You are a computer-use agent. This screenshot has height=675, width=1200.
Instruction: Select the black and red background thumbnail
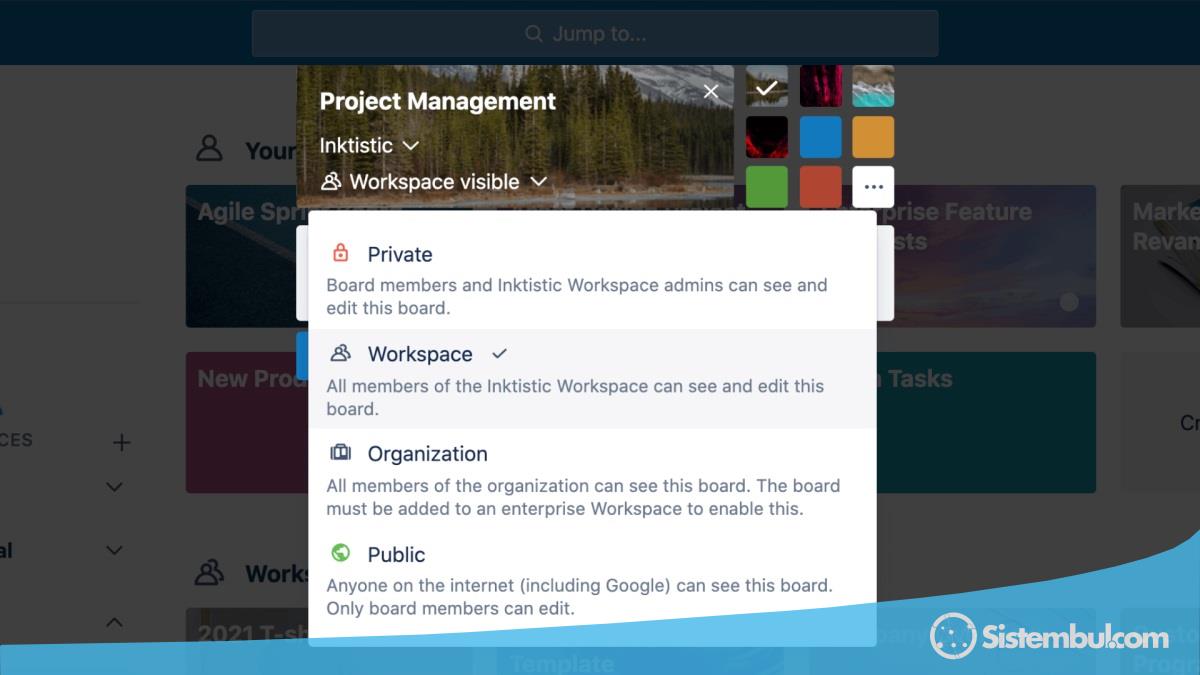(767, 137)
